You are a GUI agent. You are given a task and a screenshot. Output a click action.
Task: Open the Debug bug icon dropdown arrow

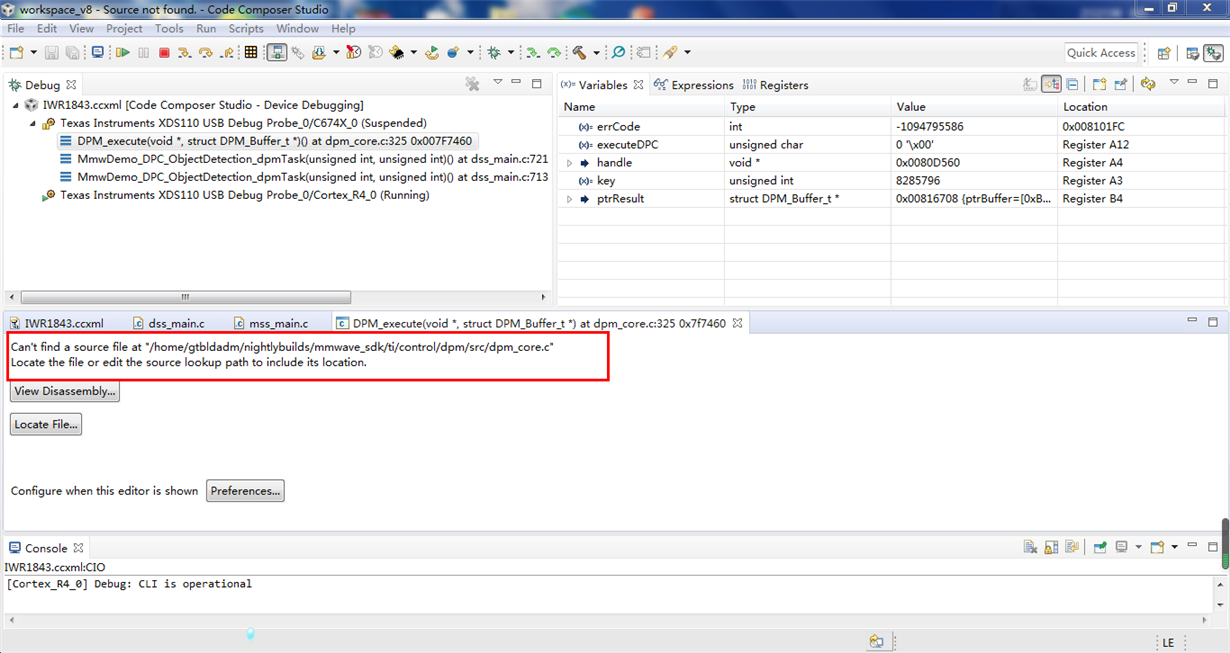click(x=510, y=52)
